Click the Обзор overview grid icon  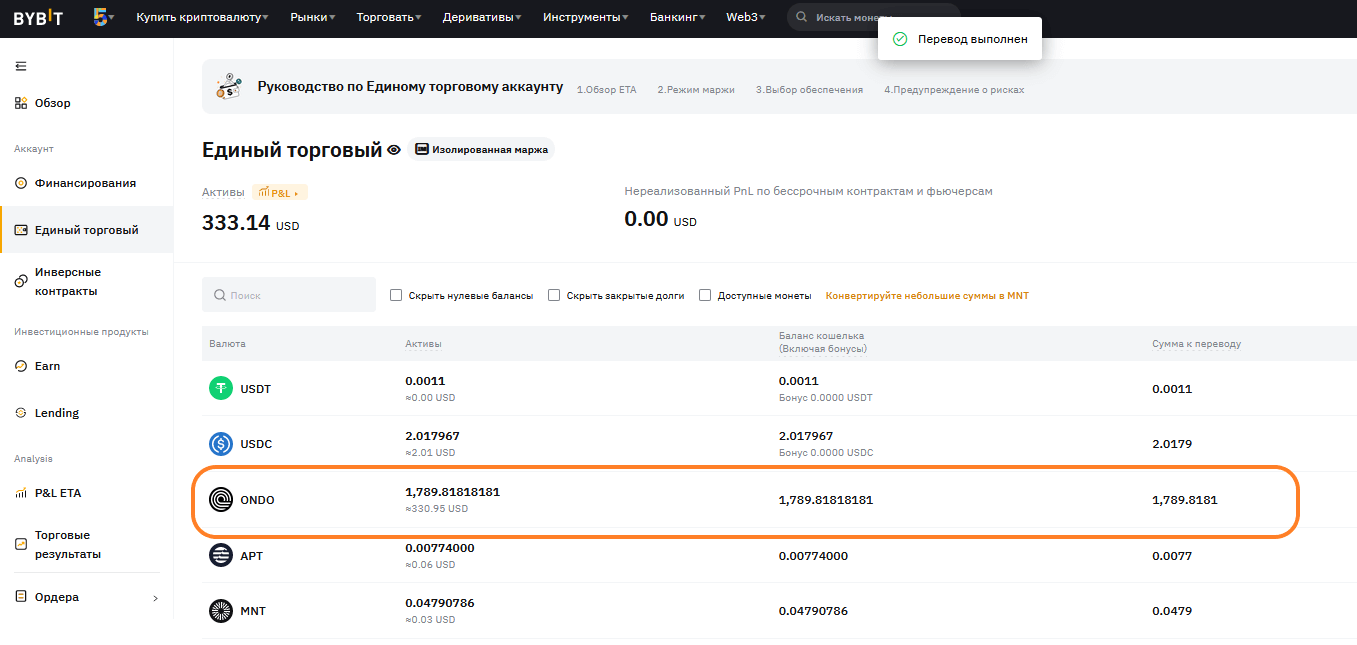21,103
